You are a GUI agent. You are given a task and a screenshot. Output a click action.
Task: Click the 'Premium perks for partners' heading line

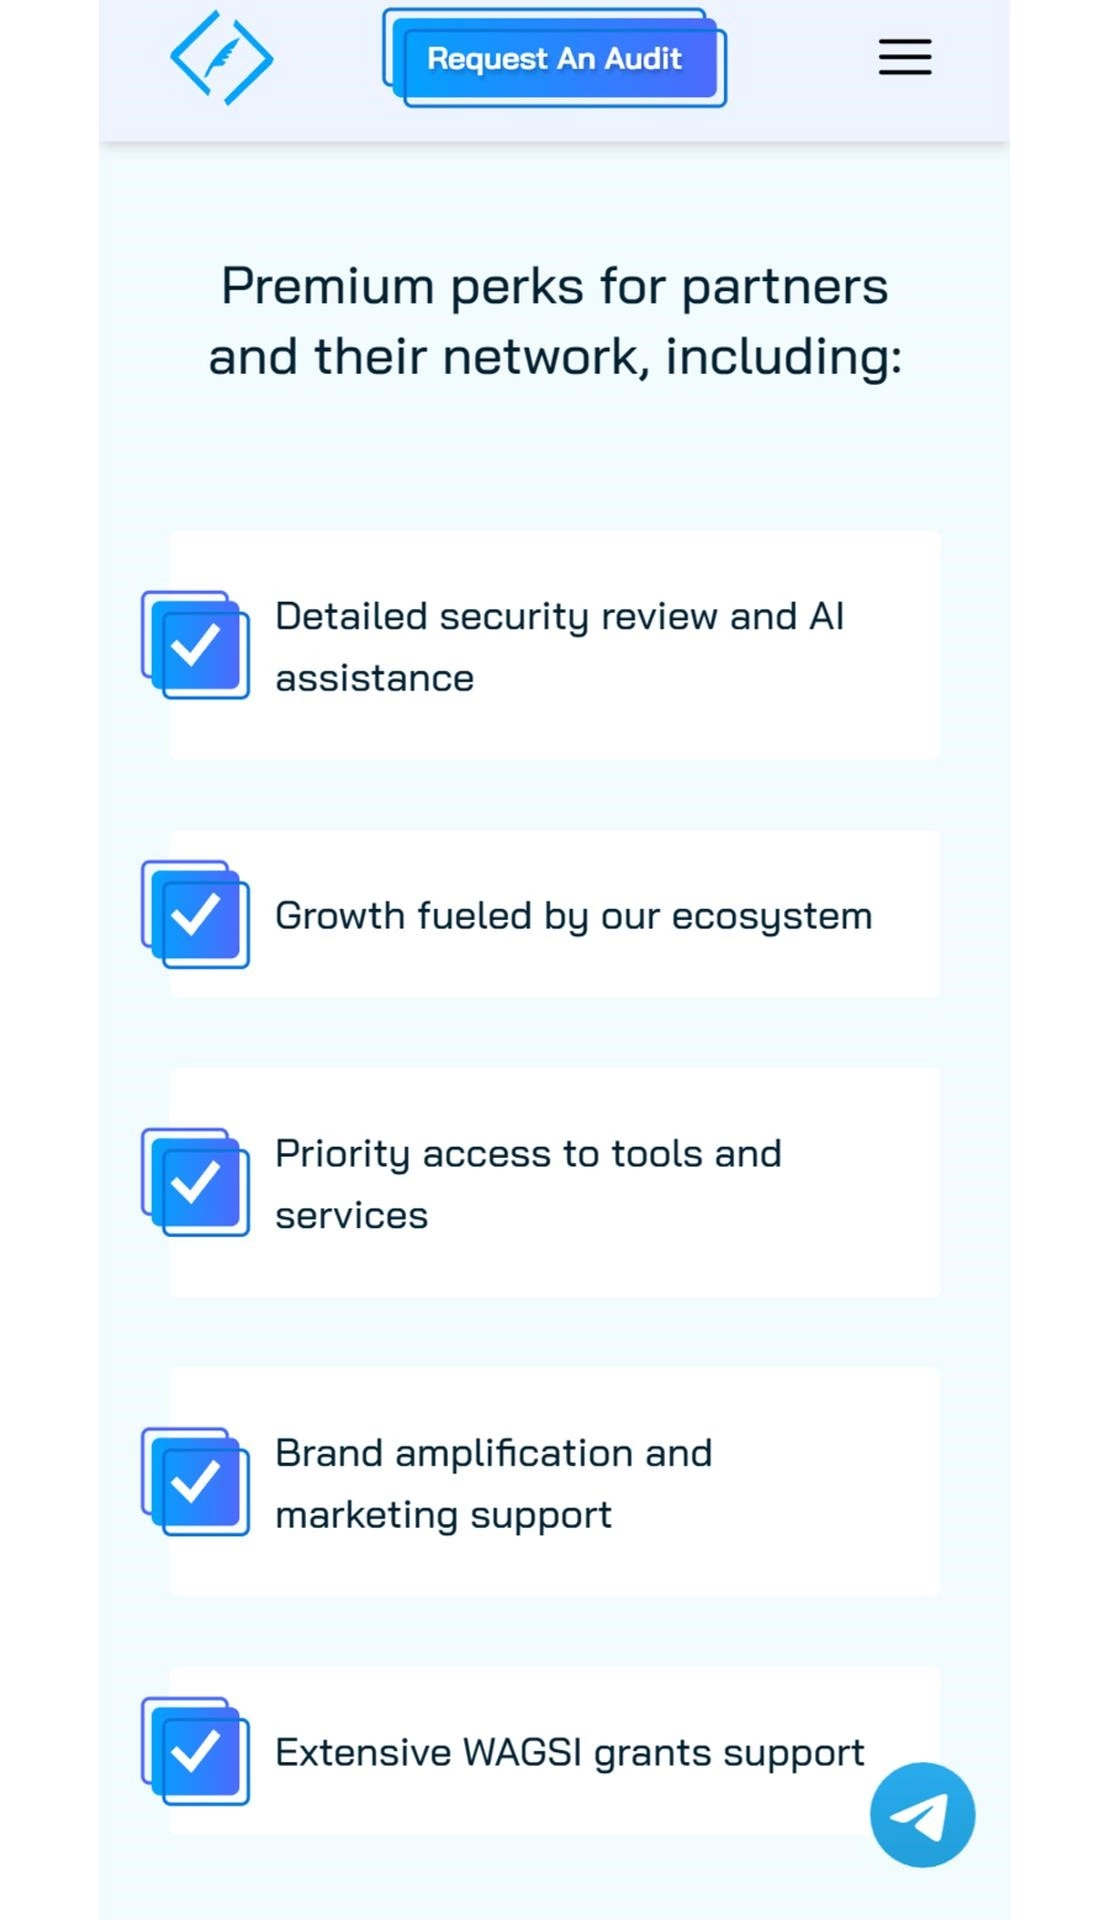point(554,286)
